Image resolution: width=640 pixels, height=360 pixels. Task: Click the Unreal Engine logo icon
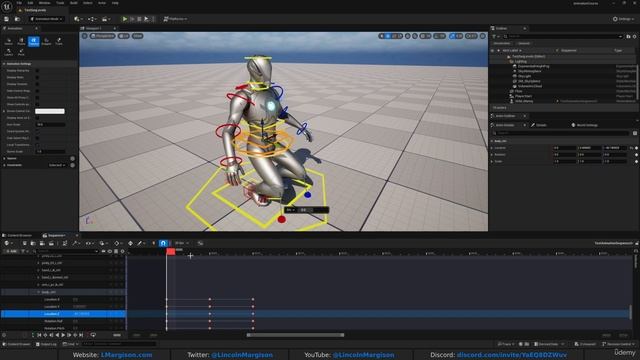click(7, 6)
